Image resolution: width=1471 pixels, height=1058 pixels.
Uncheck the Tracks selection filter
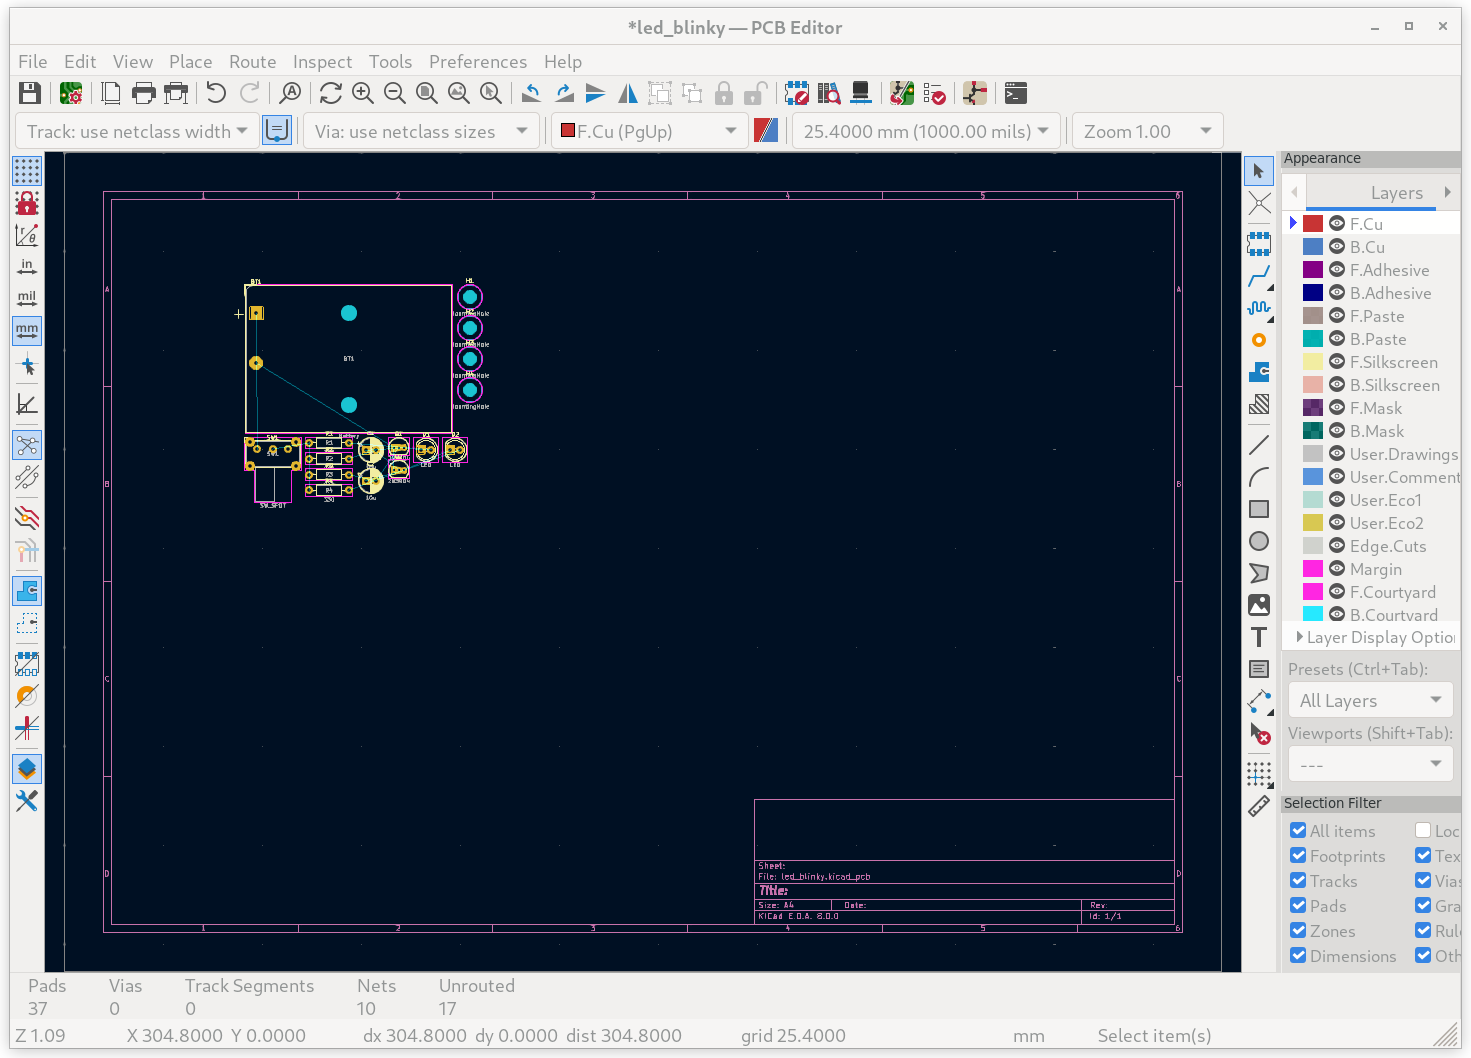pos(1298,881)
